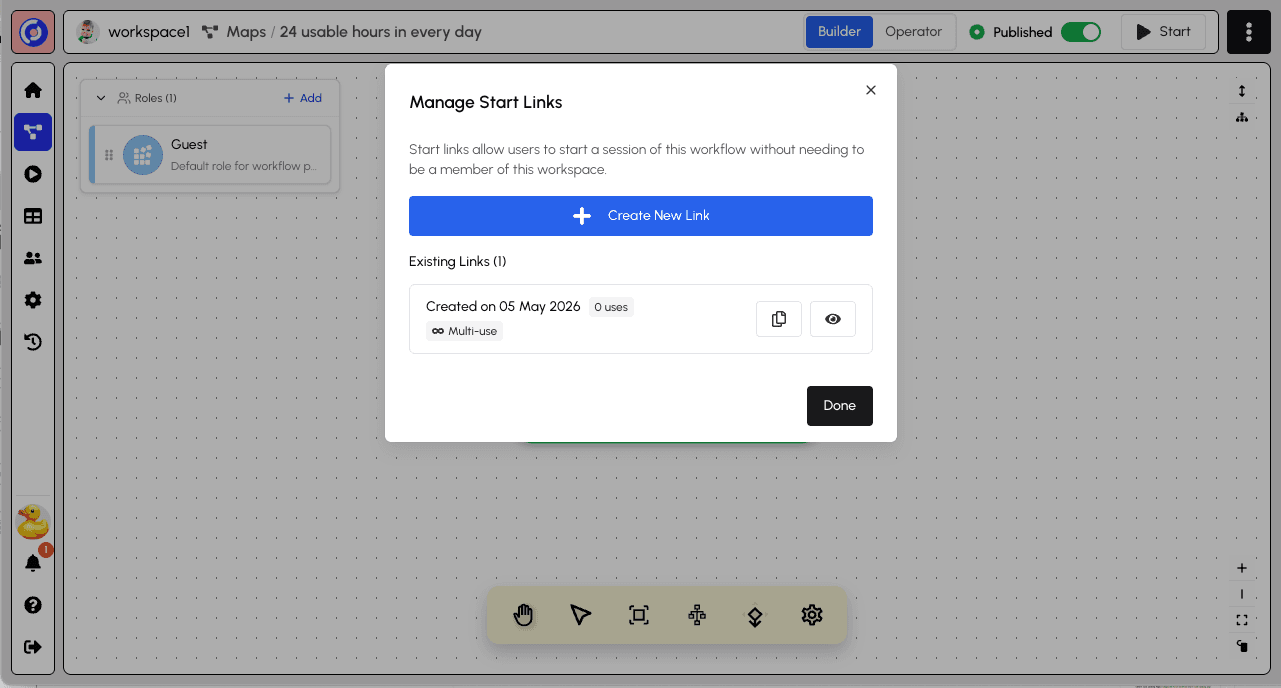Open the Tables icon in sidebar
Image resolution: width=1281 pixels, height=688 pixels.
point(33,216)
